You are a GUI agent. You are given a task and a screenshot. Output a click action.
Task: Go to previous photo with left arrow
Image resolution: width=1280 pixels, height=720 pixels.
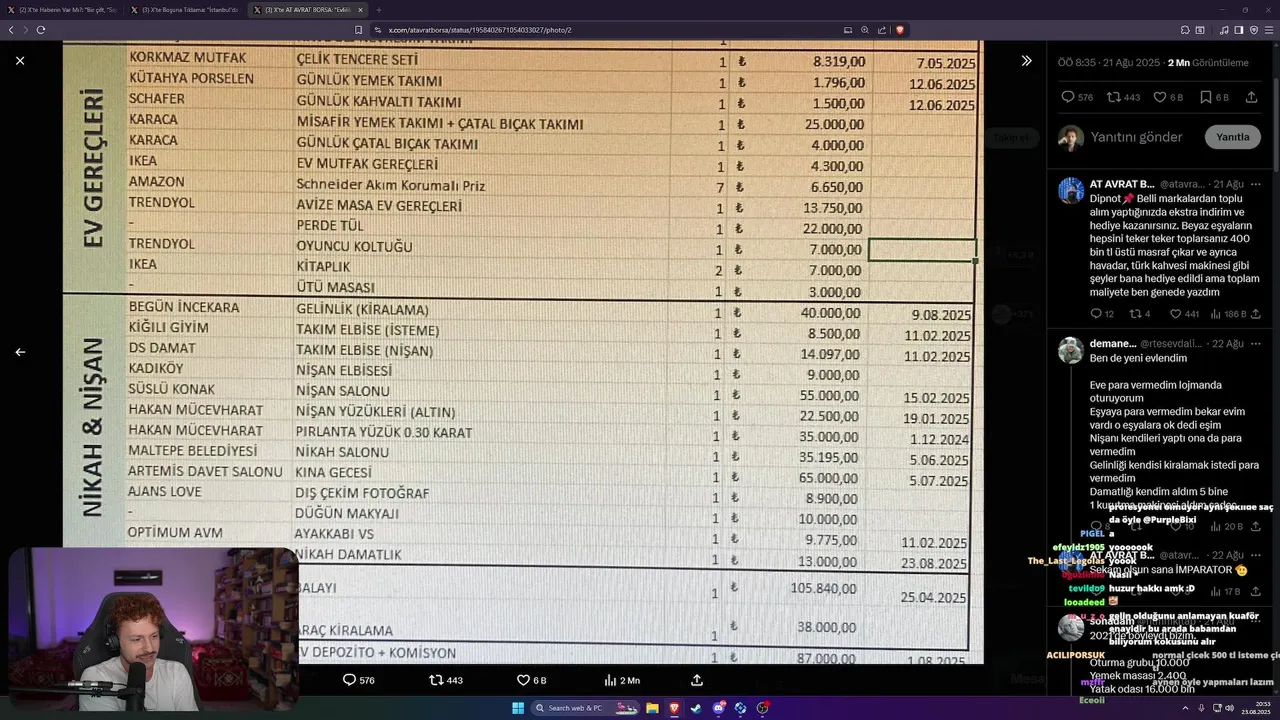point(20,352)
